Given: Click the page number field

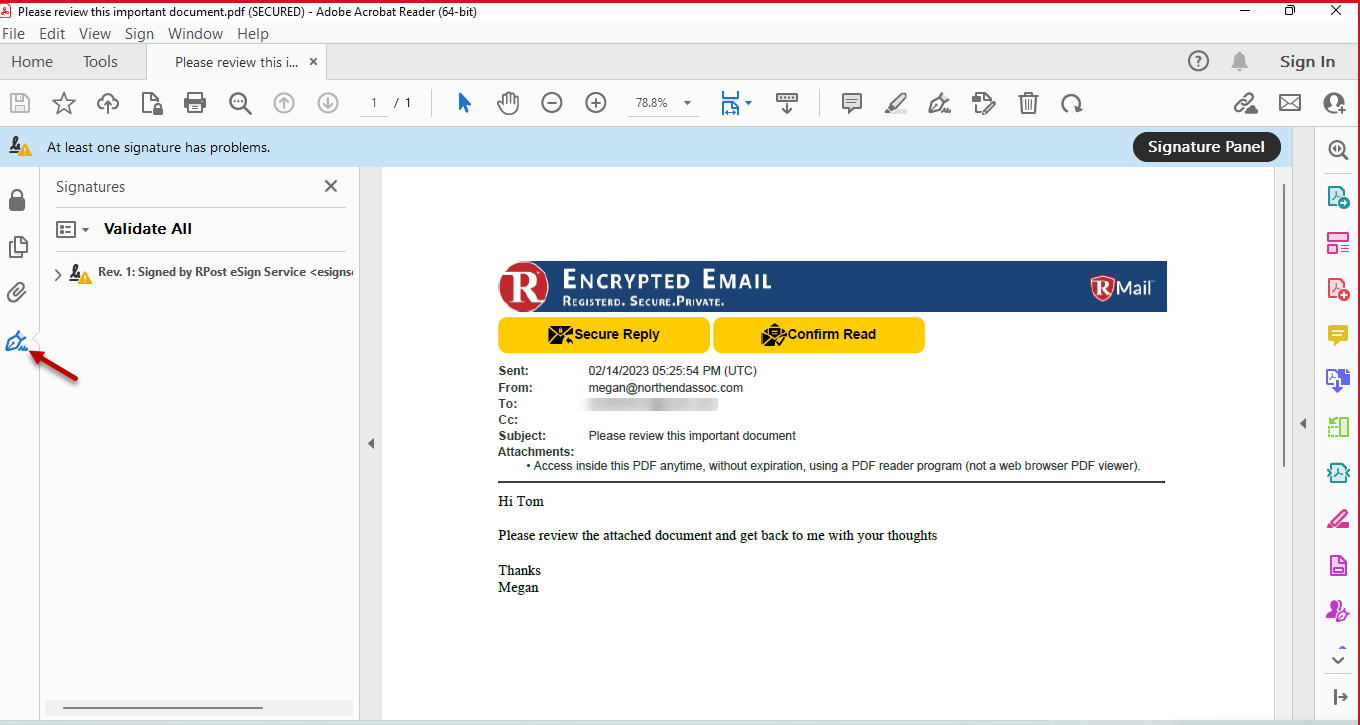Looking at the screenshot, I should pos(374,103).
